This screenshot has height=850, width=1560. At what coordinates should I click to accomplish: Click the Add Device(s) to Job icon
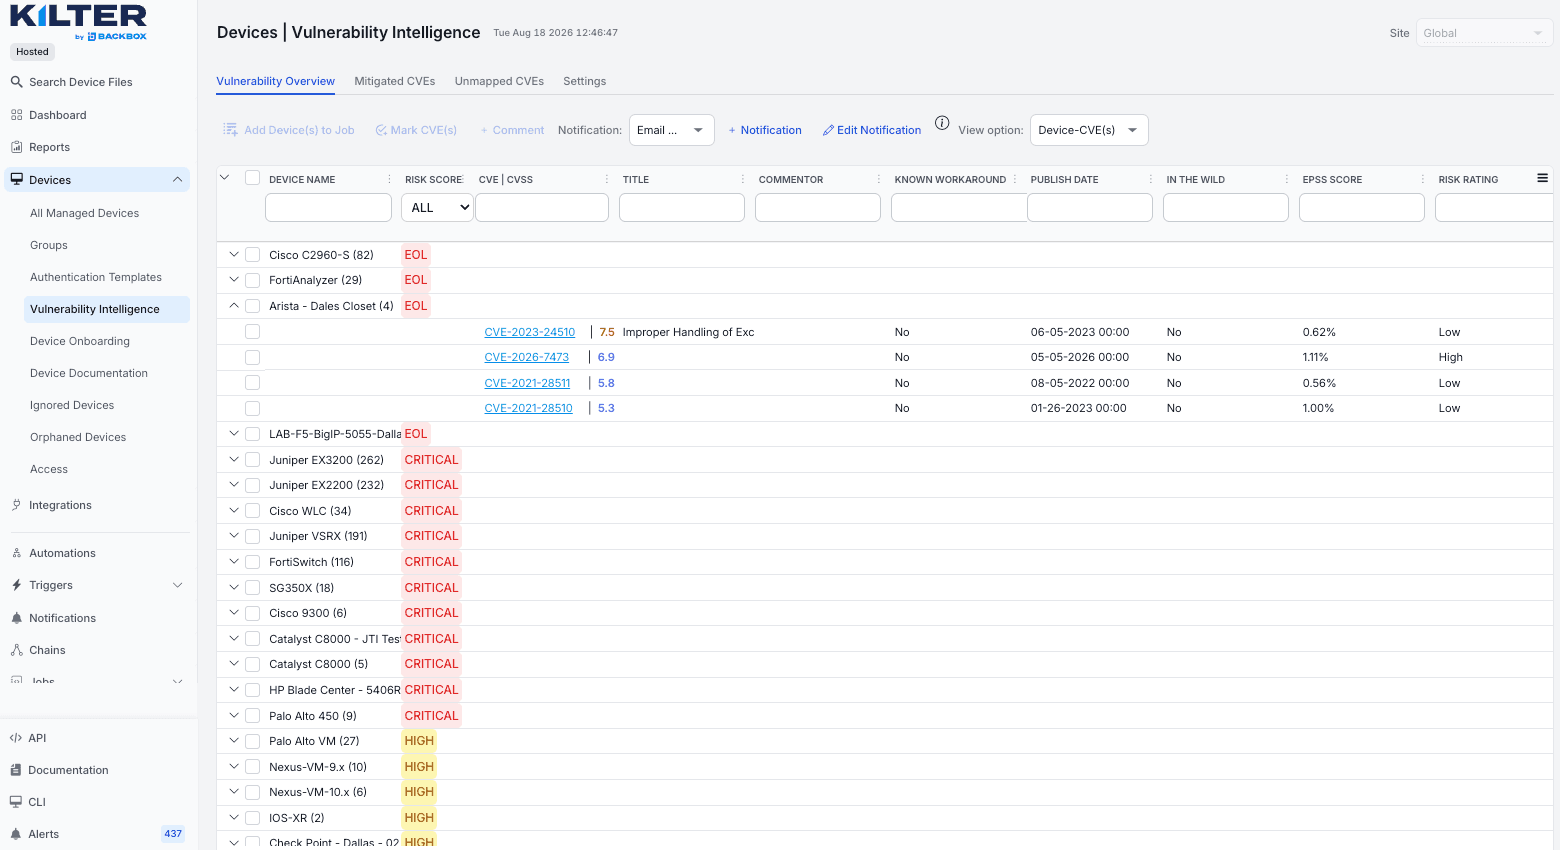pyautogui.click(x=230, y=130)
